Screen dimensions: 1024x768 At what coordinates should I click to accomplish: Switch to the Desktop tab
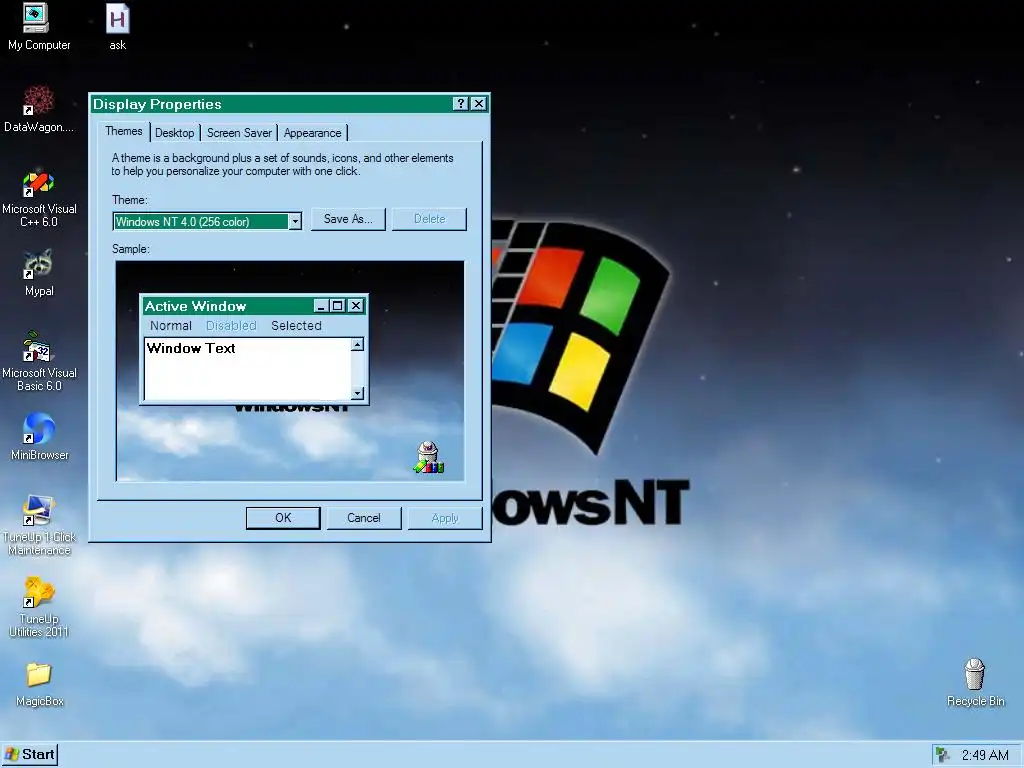[174, 133]
